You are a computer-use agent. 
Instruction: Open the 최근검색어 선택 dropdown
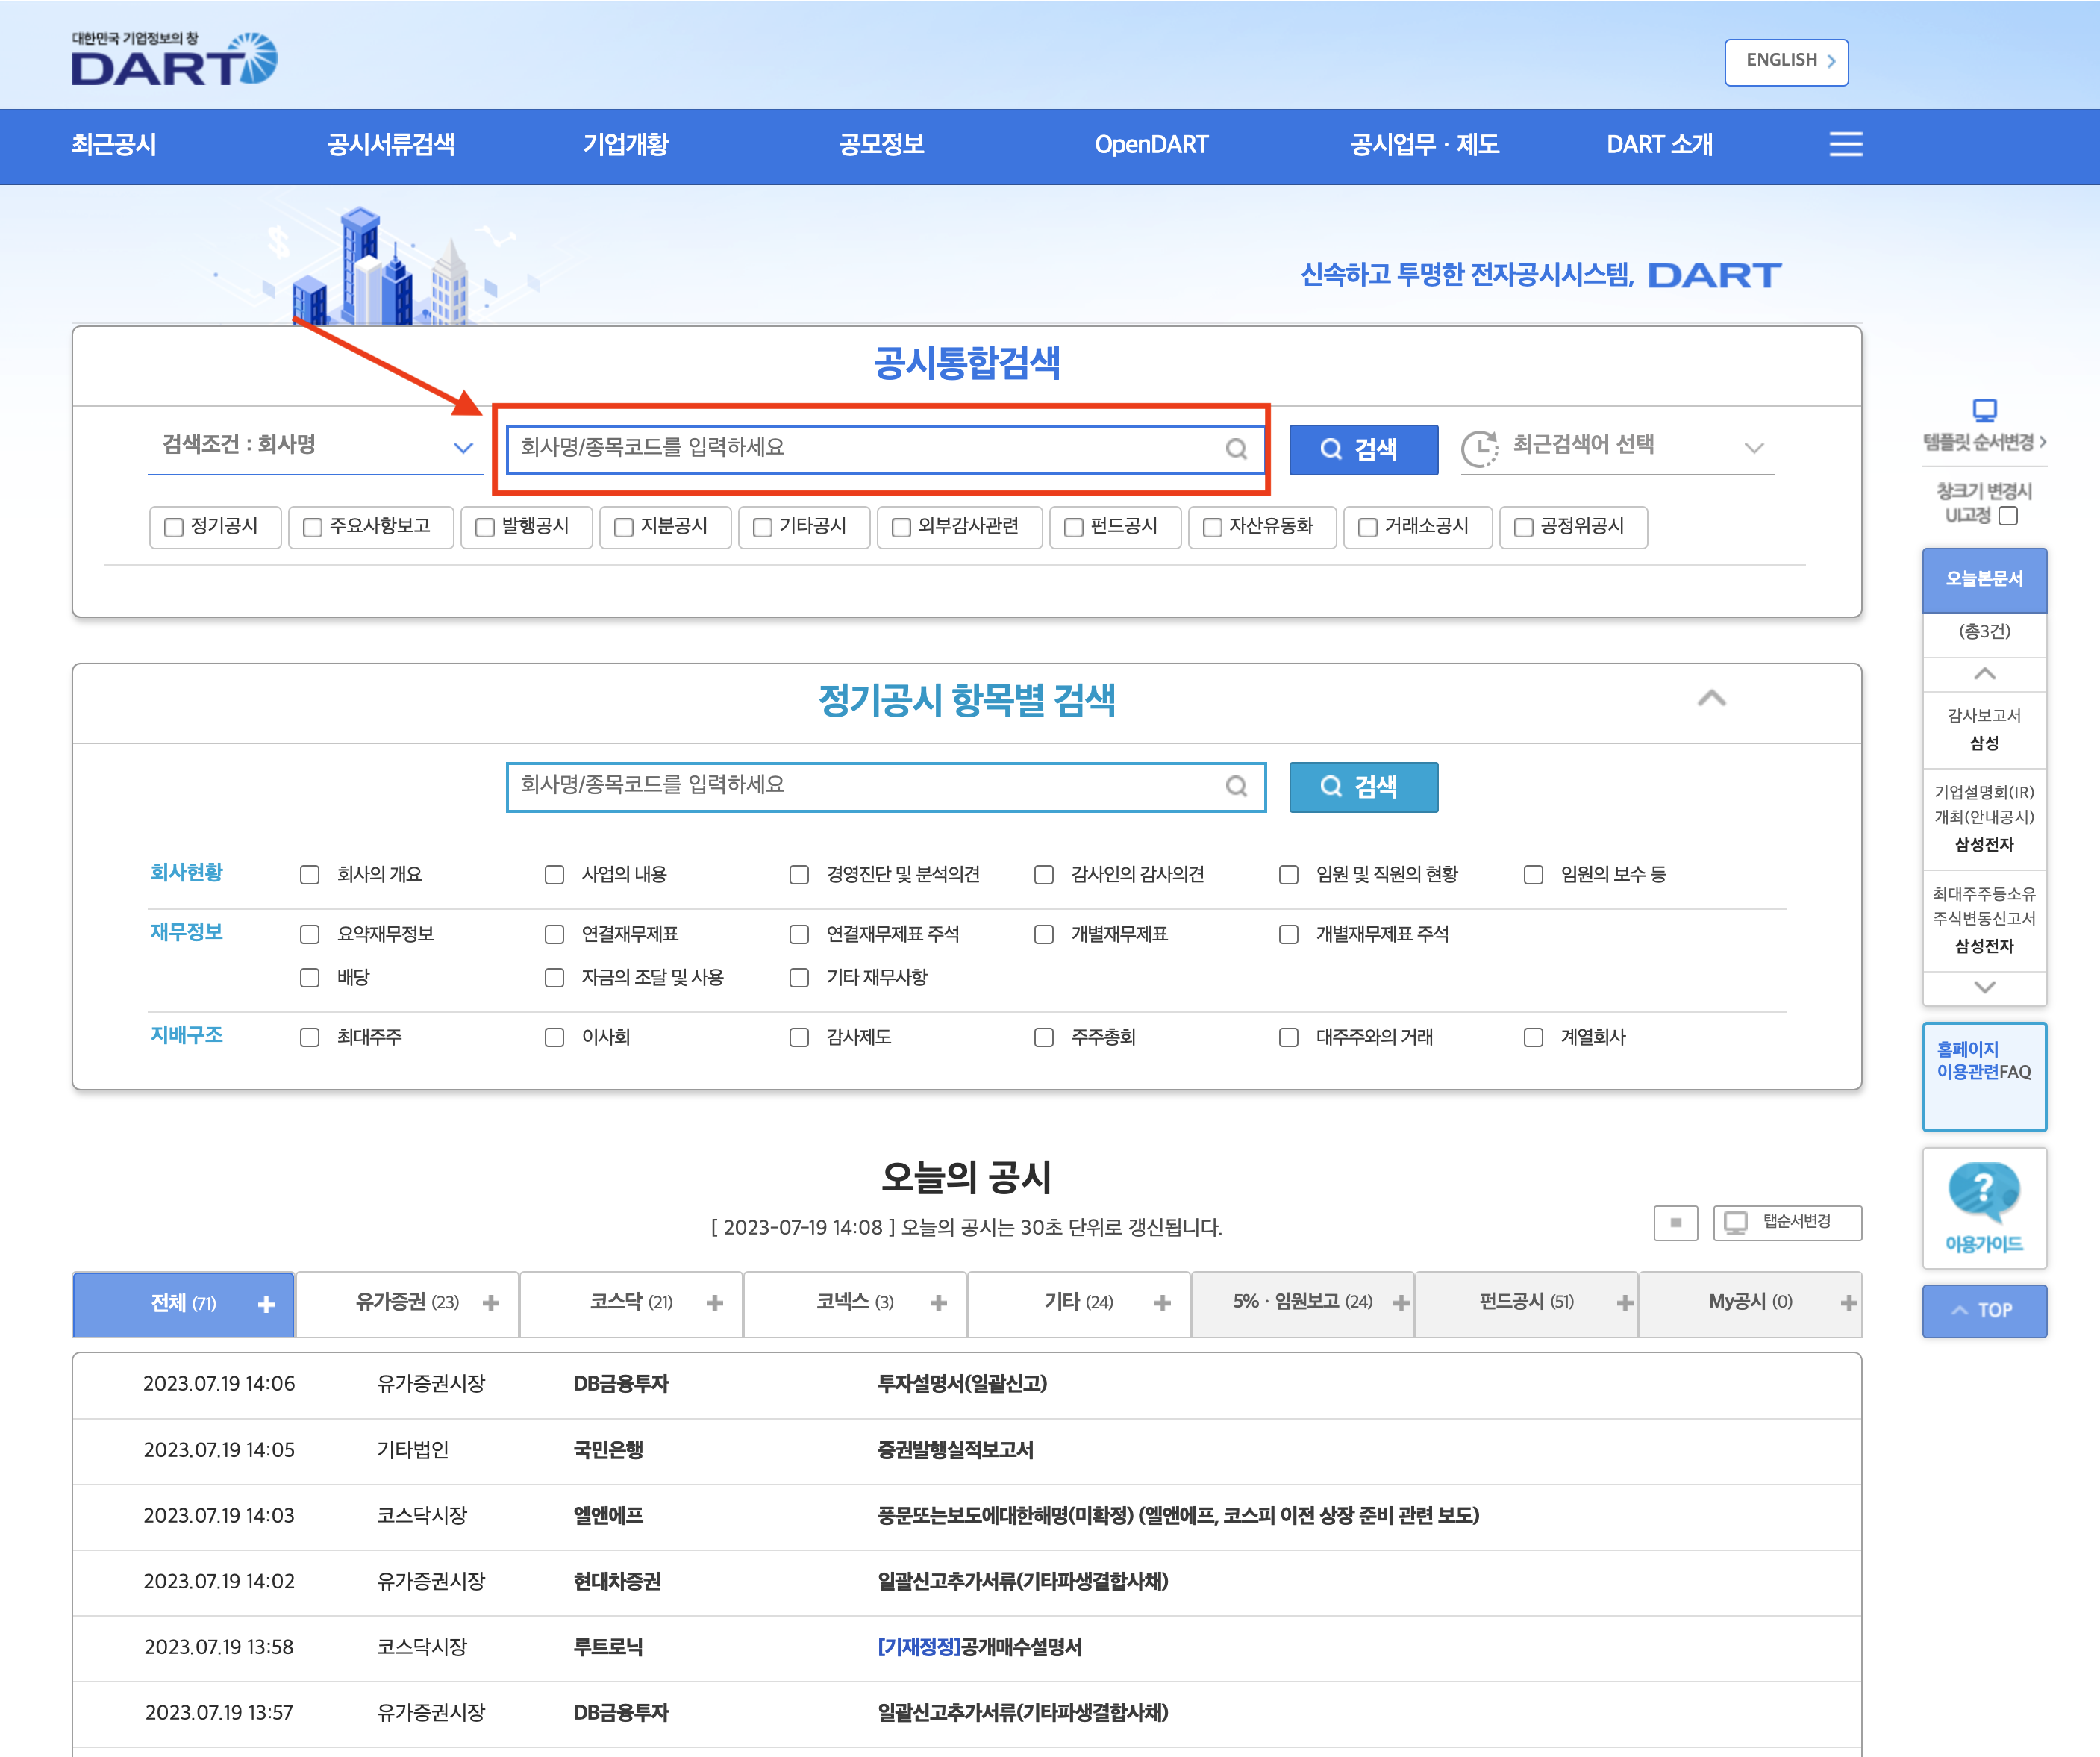coord(1617,447)
